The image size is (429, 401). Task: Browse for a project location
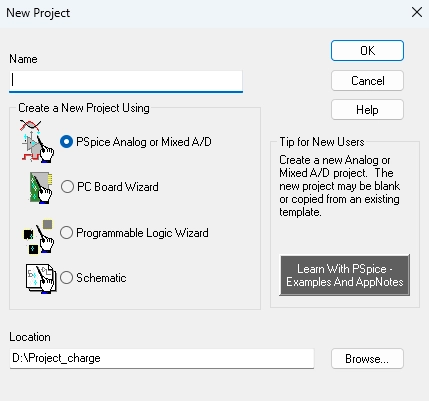(x=367, y=359)
